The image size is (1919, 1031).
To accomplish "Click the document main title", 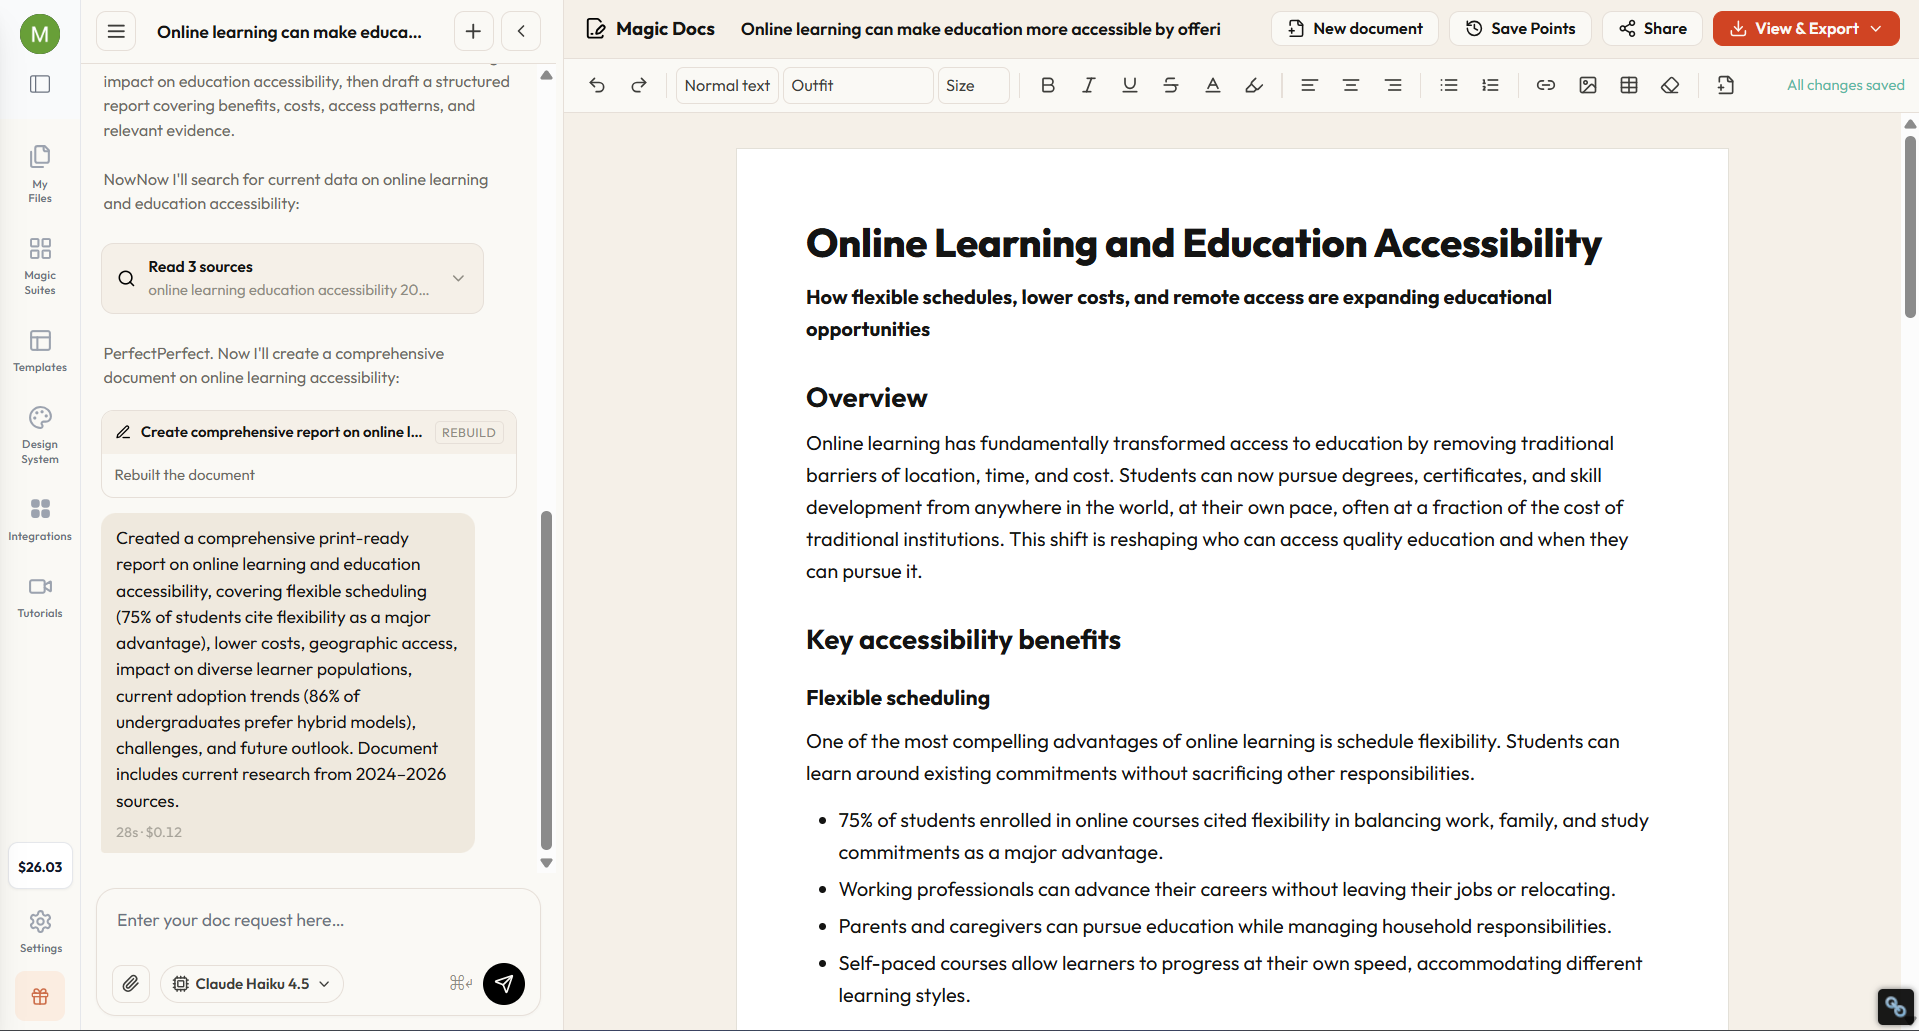I will click(x=1204, y=244).
